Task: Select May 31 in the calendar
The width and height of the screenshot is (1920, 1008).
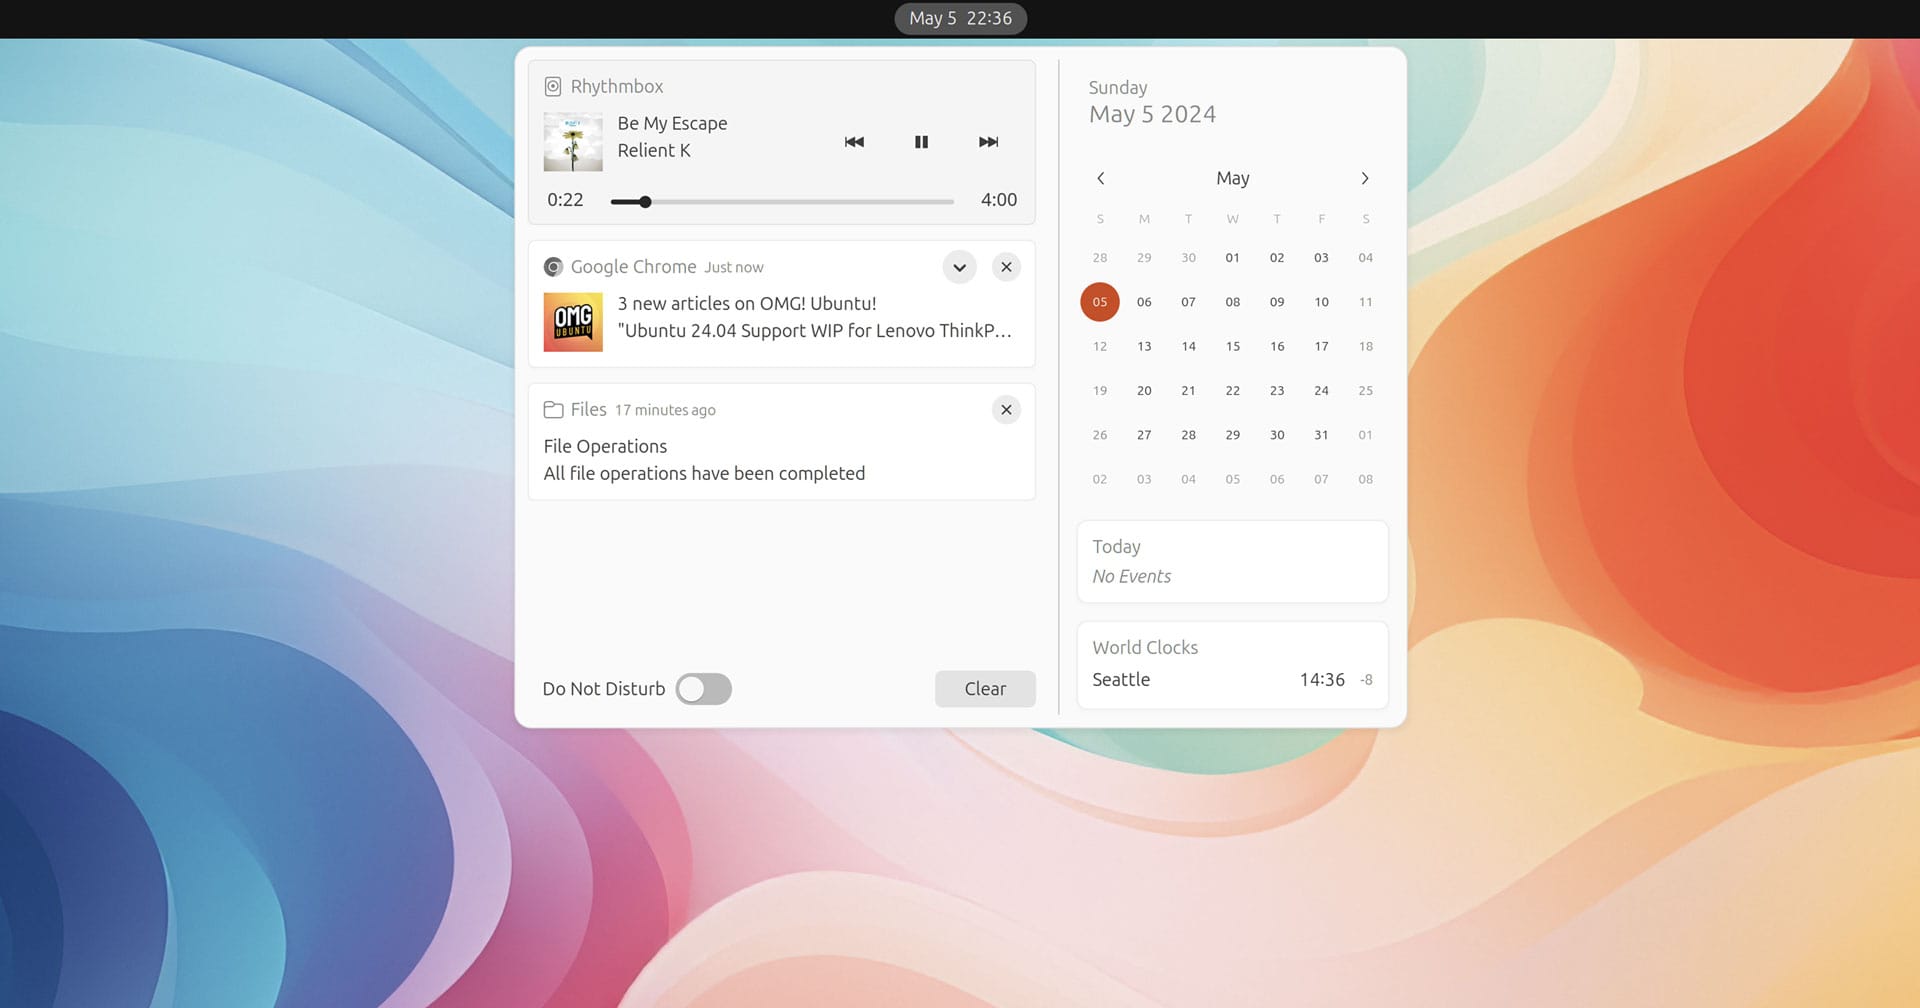Action: click(1321, 435)
